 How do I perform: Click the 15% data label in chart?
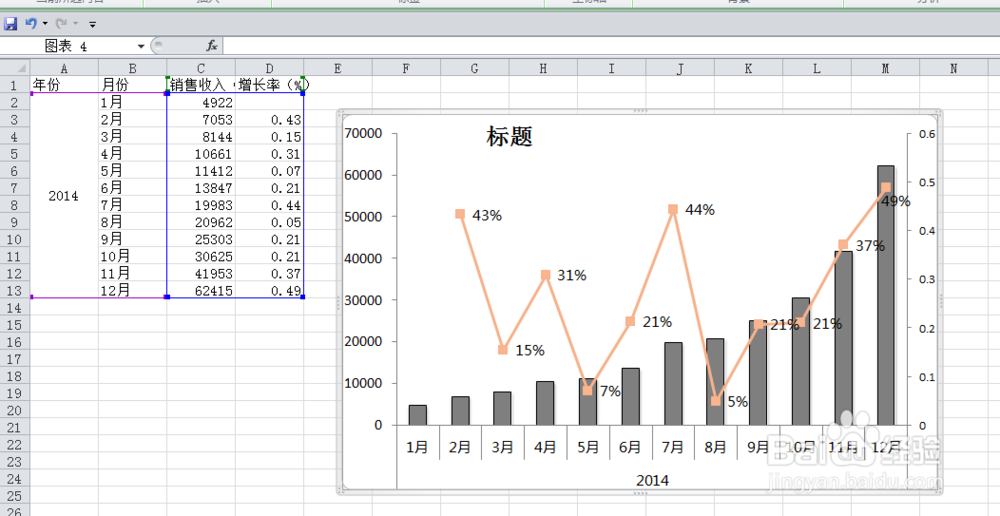click(x=529, y=350)
